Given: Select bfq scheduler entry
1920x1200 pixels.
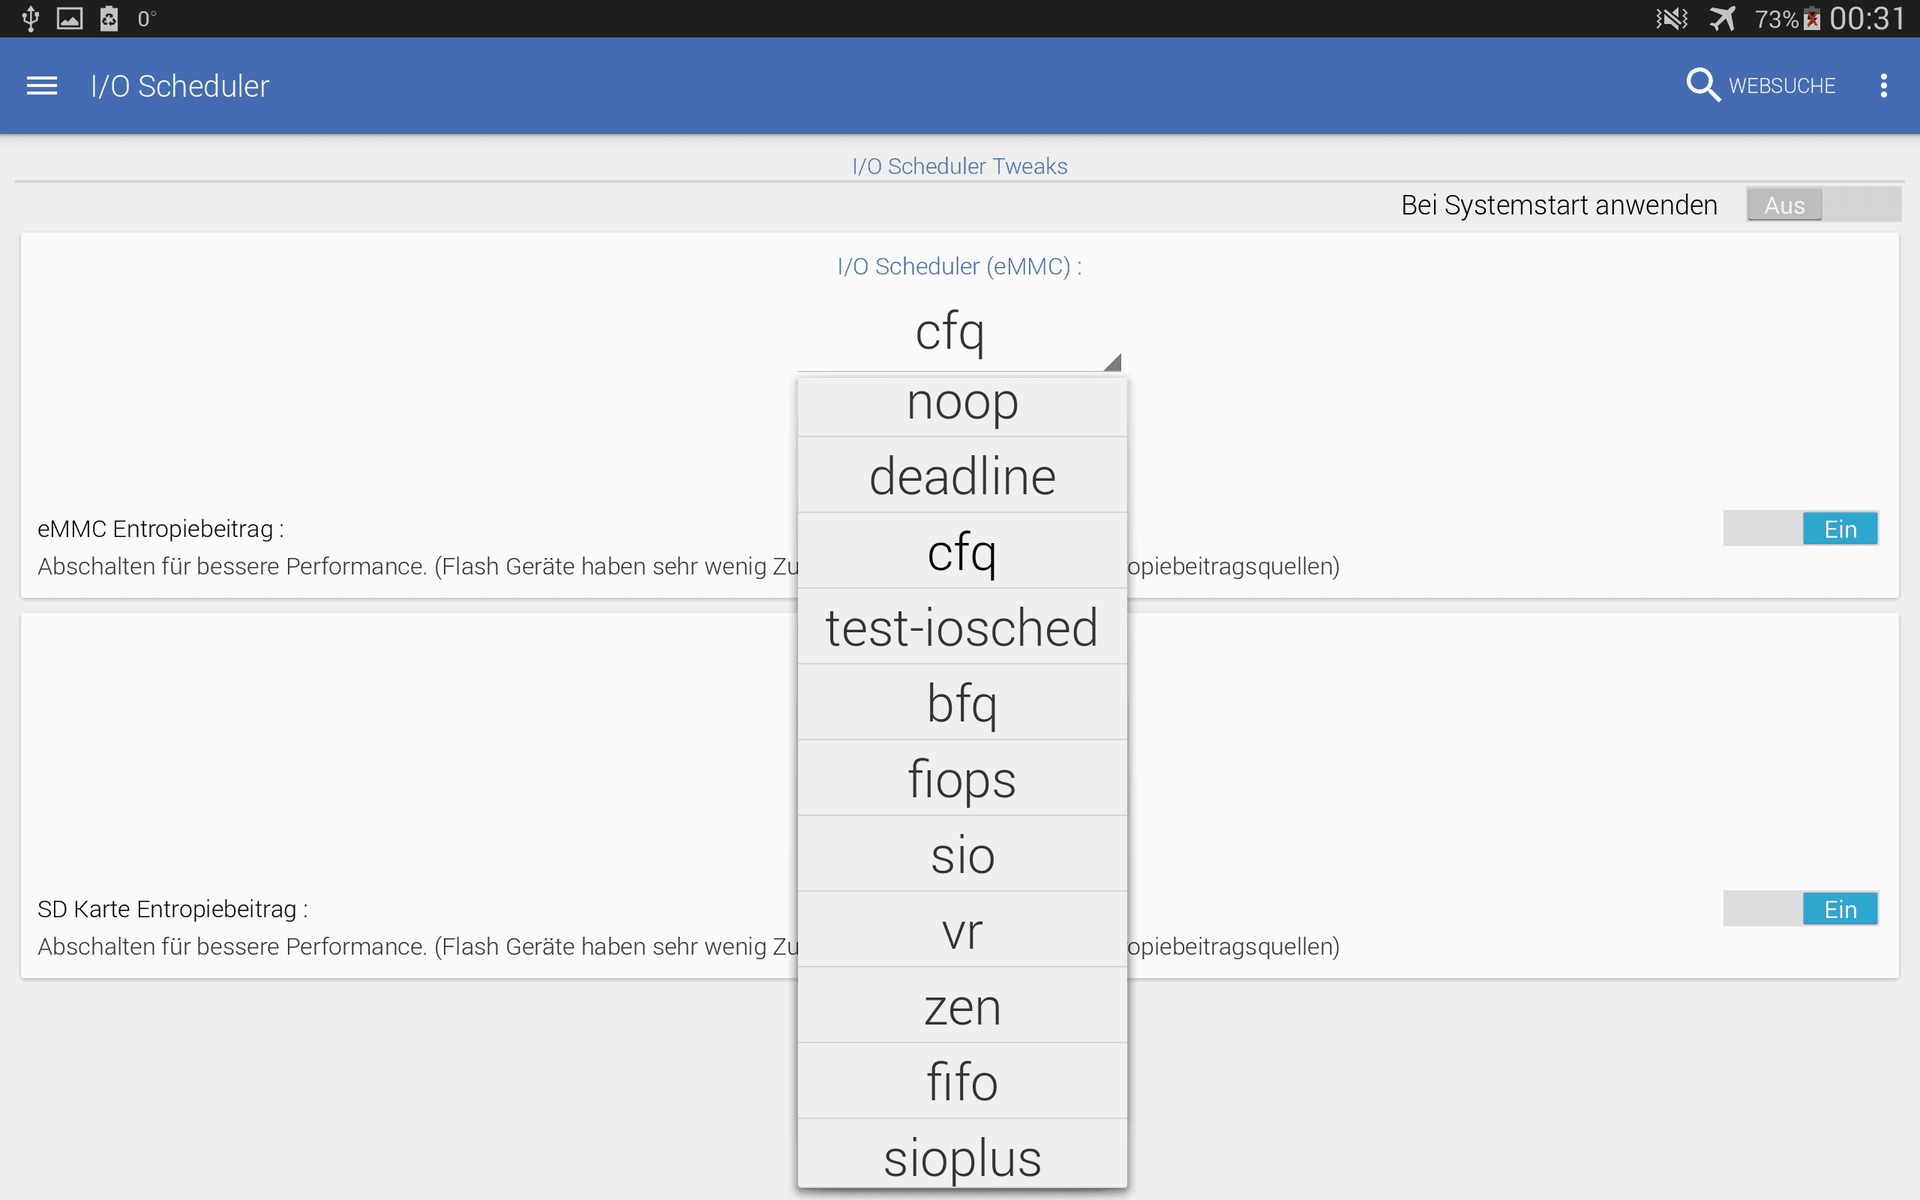Looking at the screenshot, I should point(962,703).
